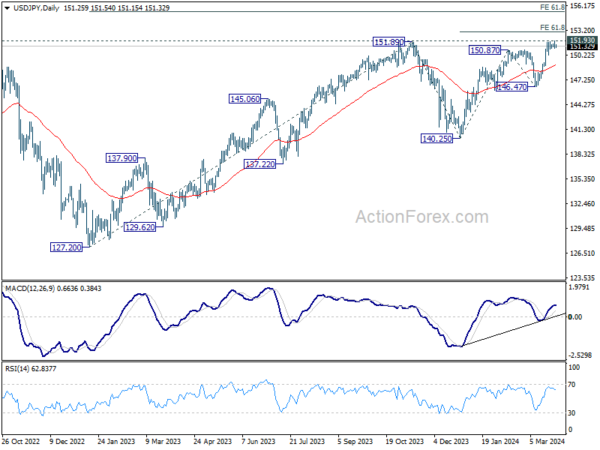Viewport: 600px width, 450px height.
Task: Click the 26 Oct 2022 date label
Action: [21, 441]
